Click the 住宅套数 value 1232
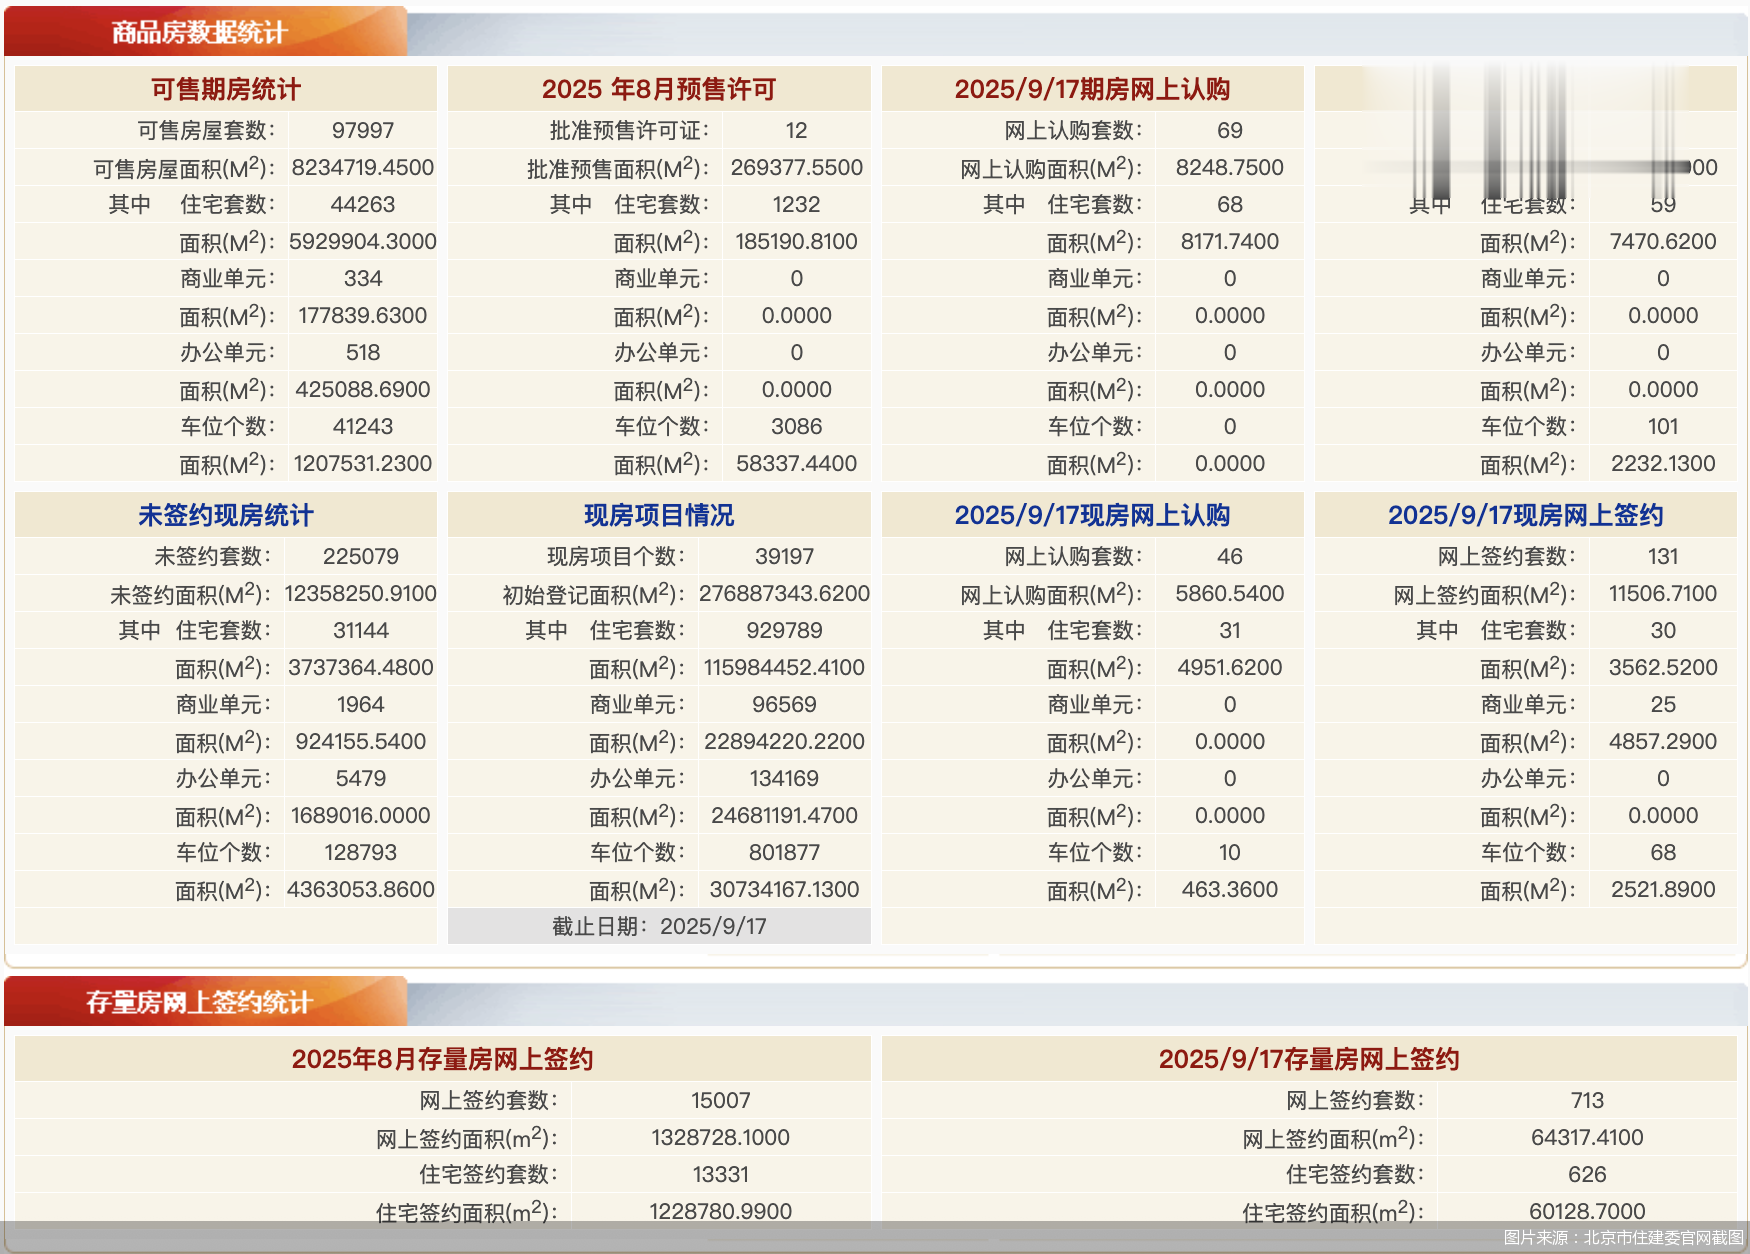Screen dimensions: 1750x1254 coord(797,204)
